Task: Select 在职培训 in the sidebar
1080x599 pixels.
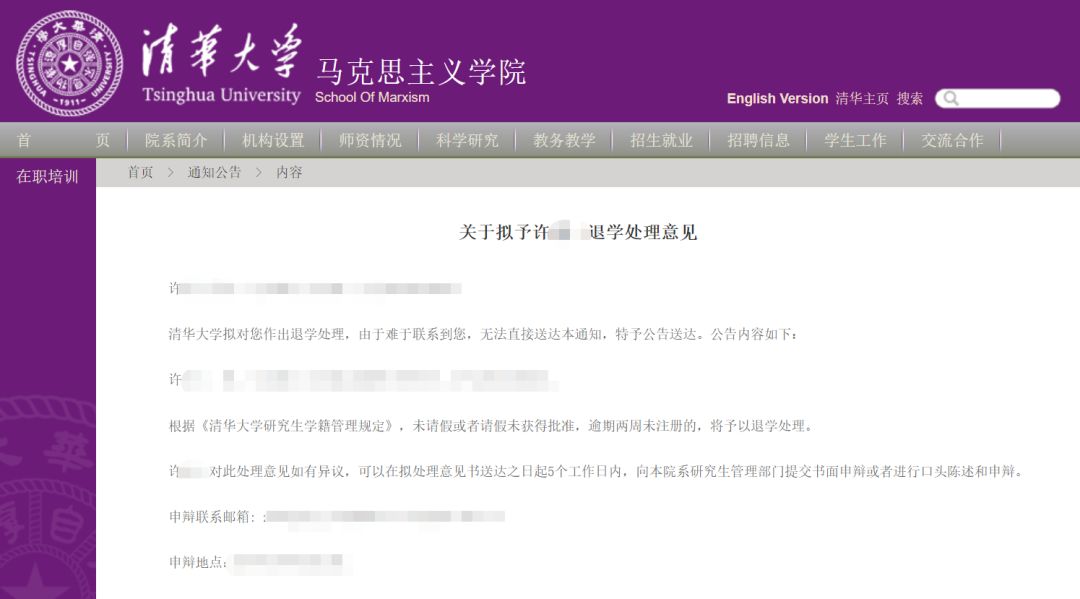Action: coord(48,176)
